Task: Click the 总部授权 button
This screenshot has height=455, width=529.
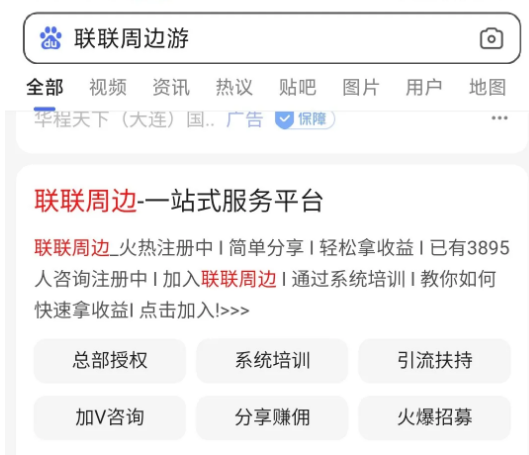Action: [110, 361]
